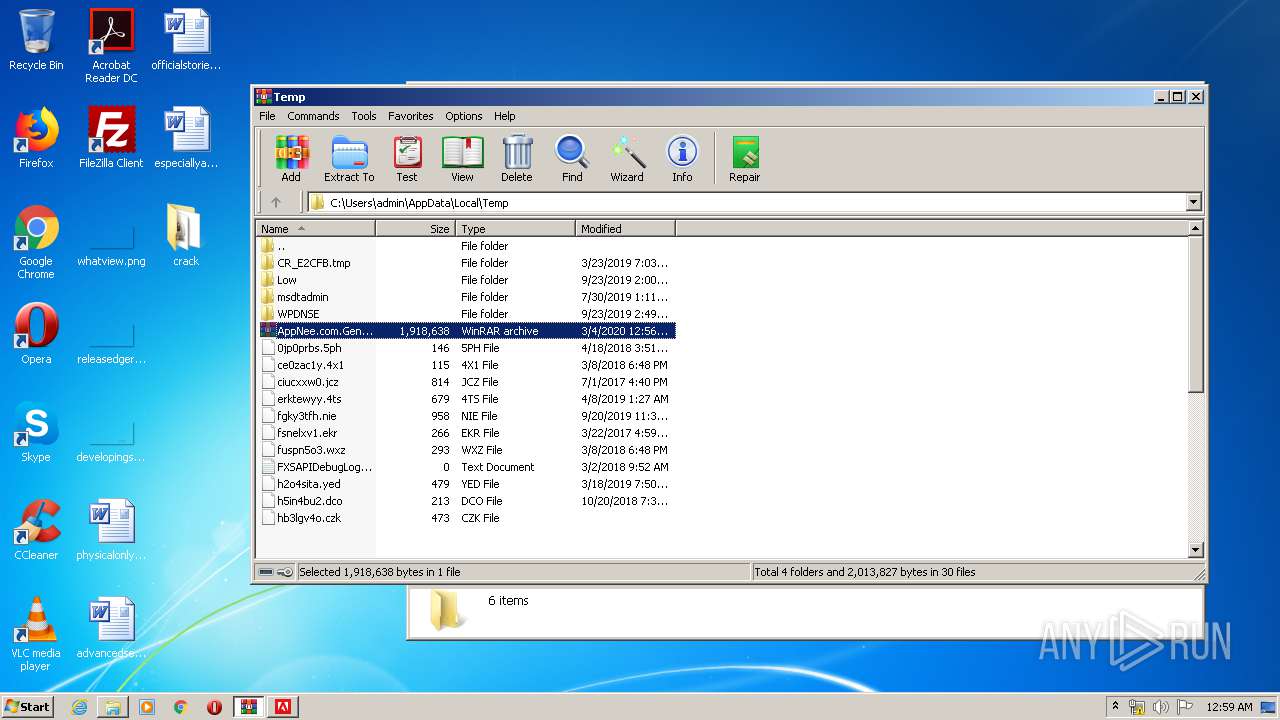Click the Add toolbar icon
Image resolution: width=1280 pixels, height=720 pixels.
point(291,159)
